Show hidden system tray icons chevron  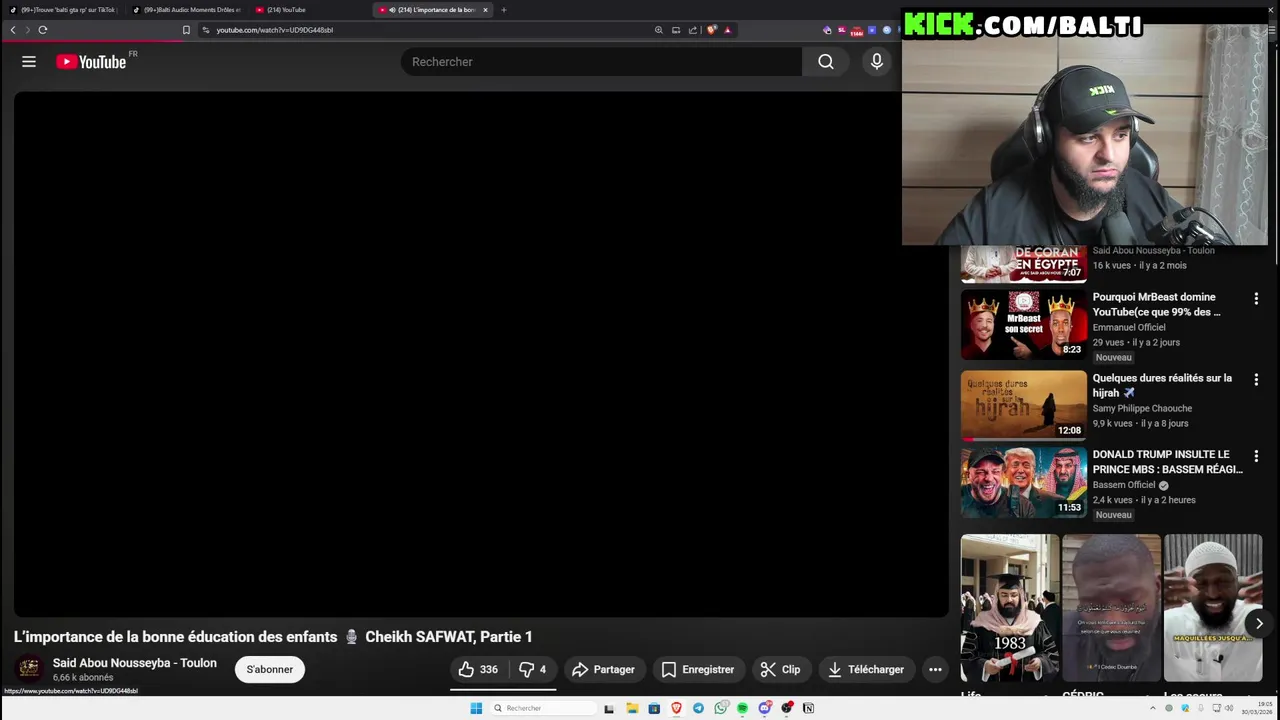tap(1154, 708)
